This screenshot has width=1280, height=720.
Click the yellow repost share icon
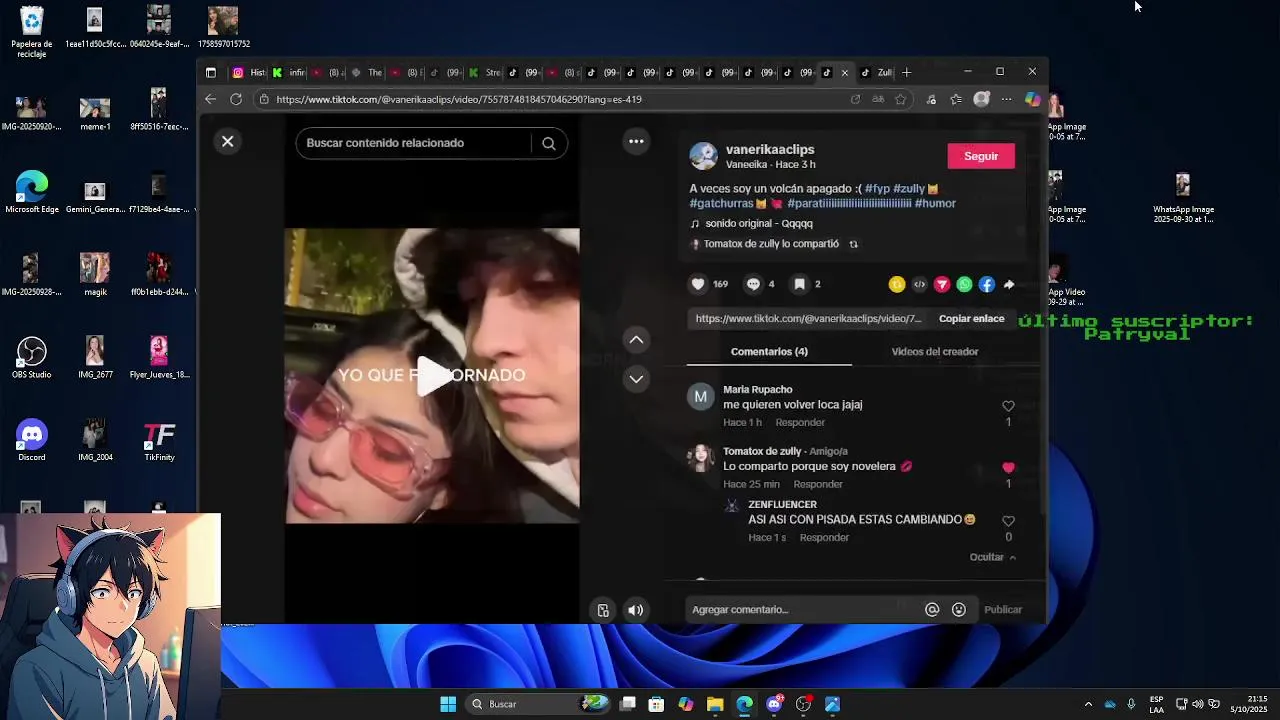pyautogui.click(x=896, y=285)
